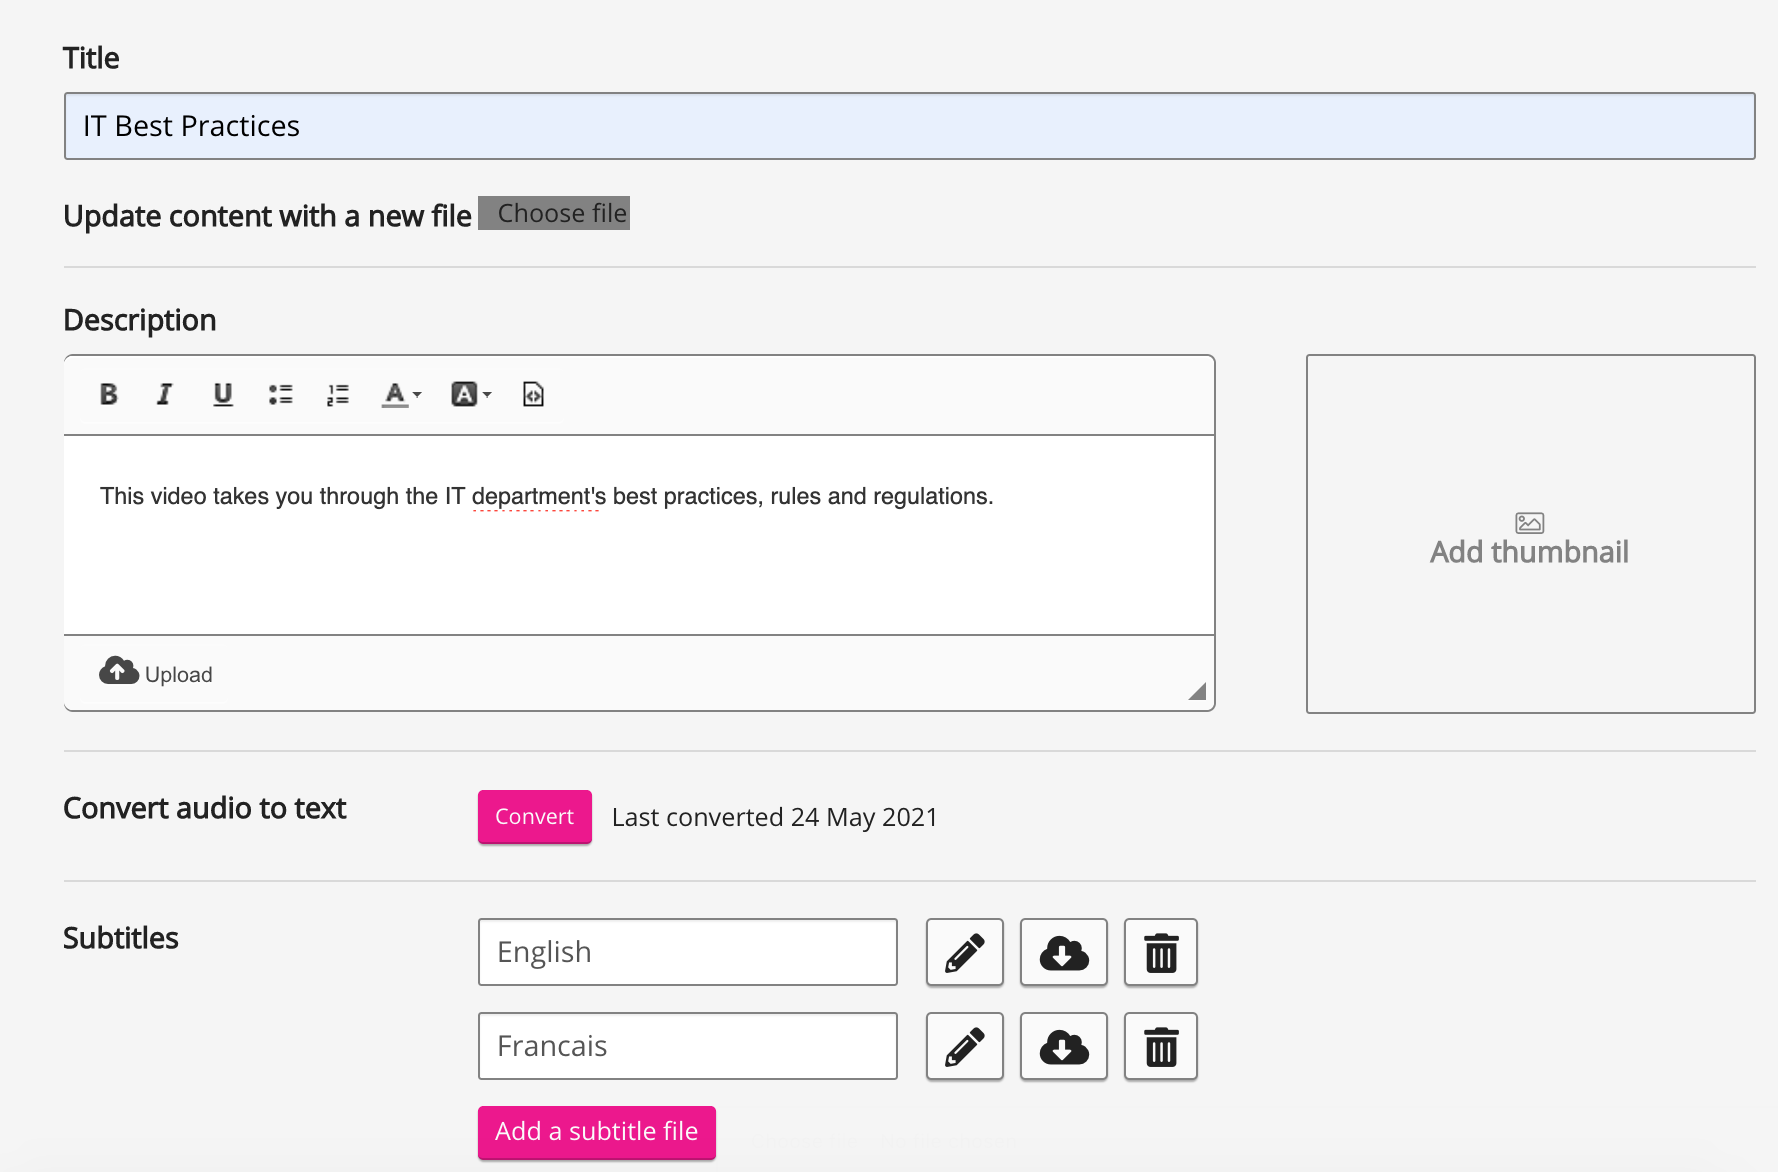
Task: Toggle italic formatting in description editor
Action: 165,394
